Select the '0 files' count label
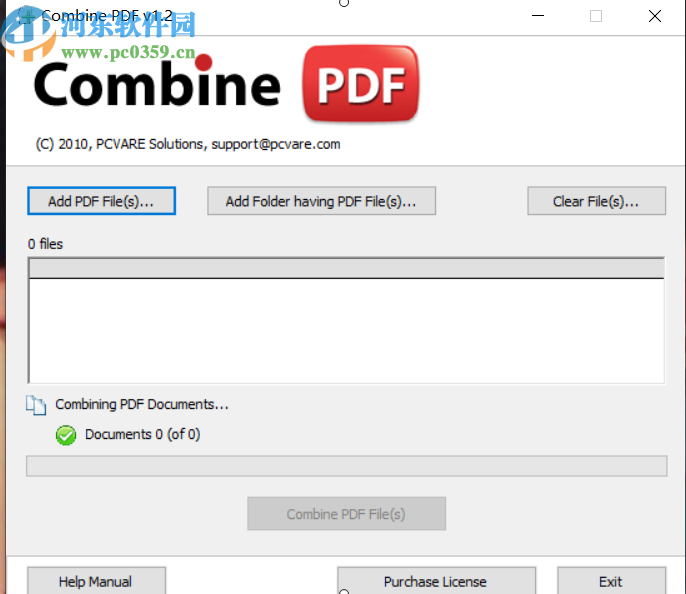The image size is (686, 594). (x=46, y=244)
